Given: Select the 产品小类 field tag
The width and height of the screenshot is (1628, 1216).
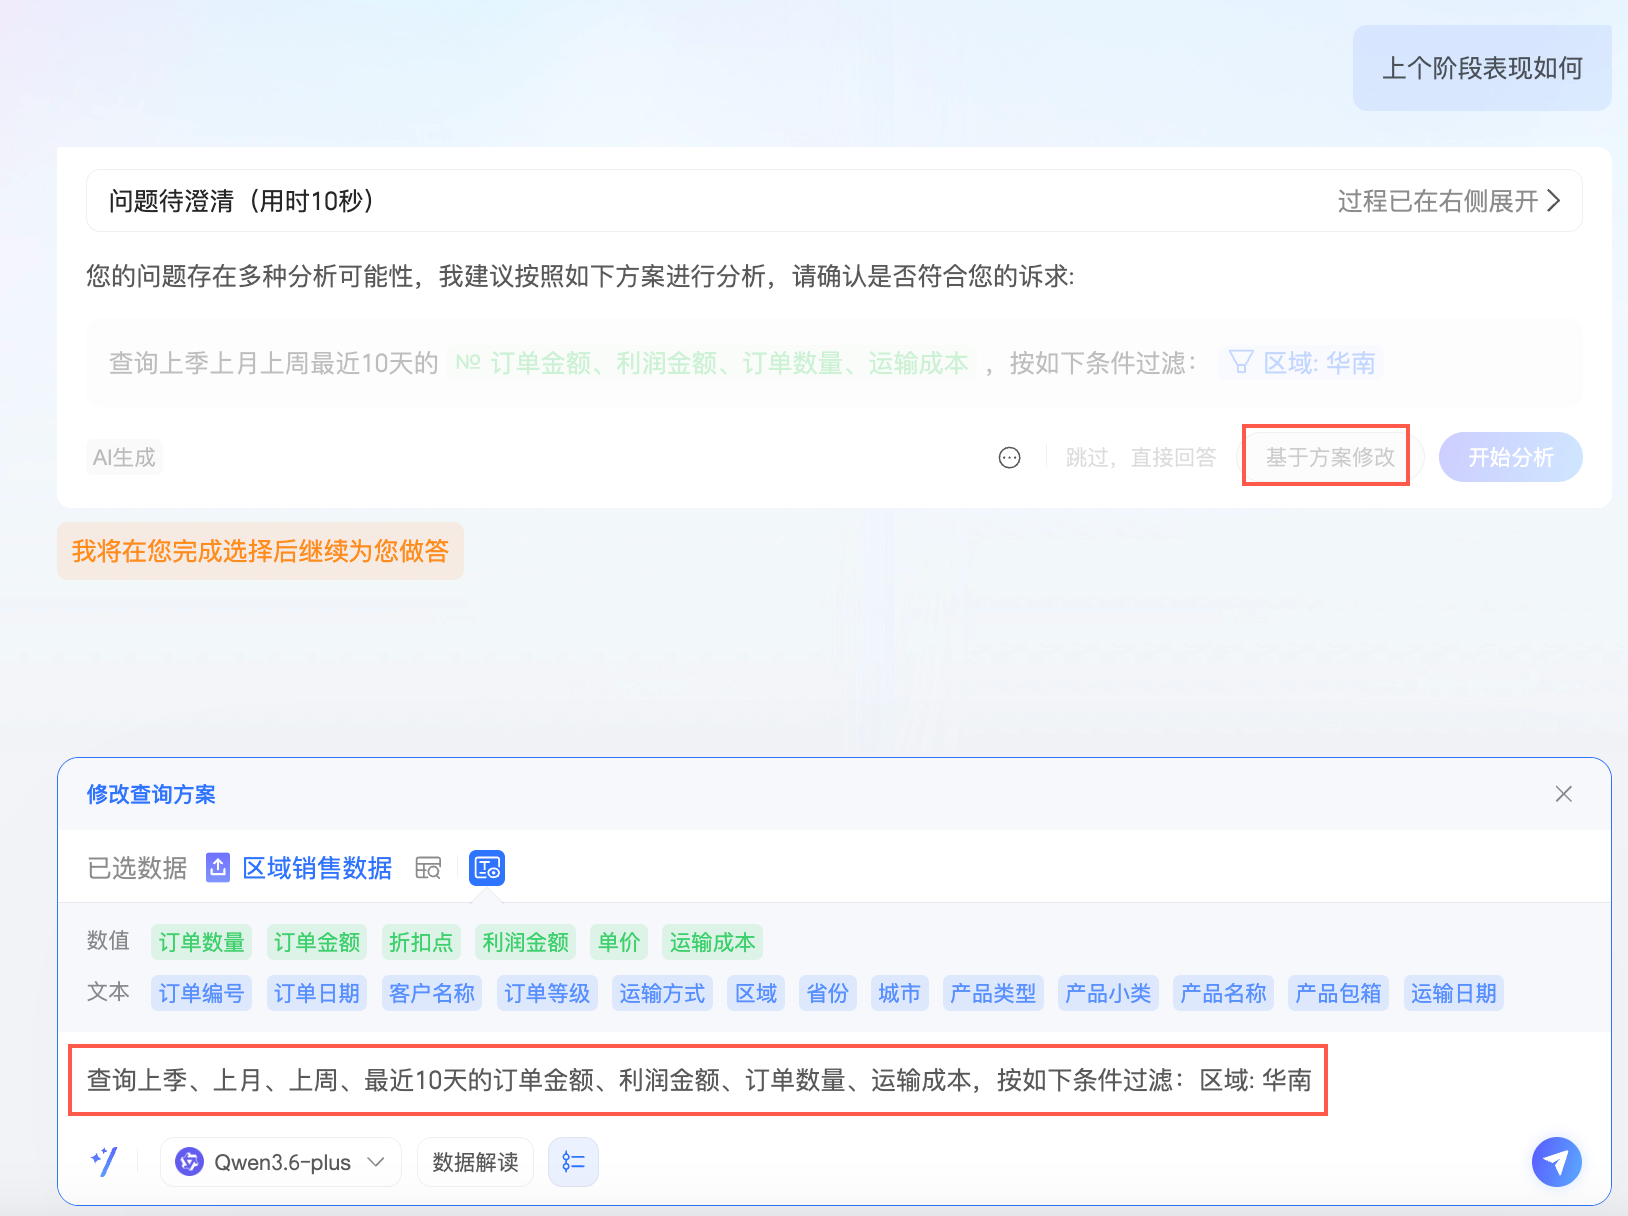Looking at the screenshot, I should pos(1108,993).
